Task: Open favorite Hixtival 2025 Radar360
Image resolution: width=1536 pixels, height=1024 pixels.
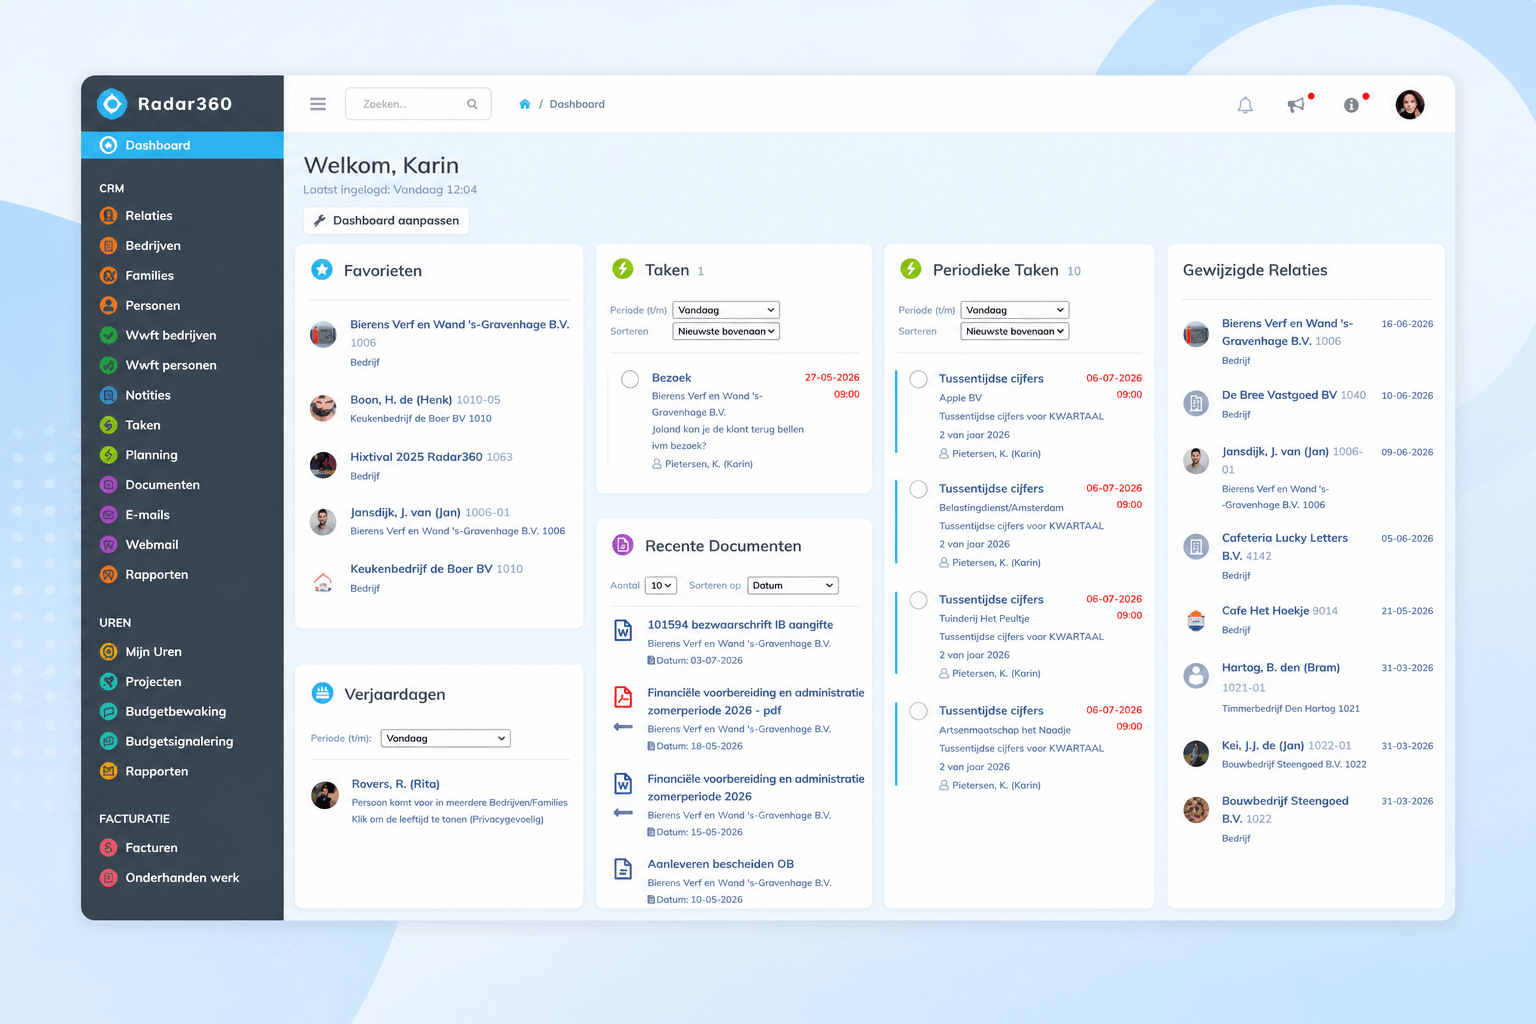Action: (x=416, y=457)
